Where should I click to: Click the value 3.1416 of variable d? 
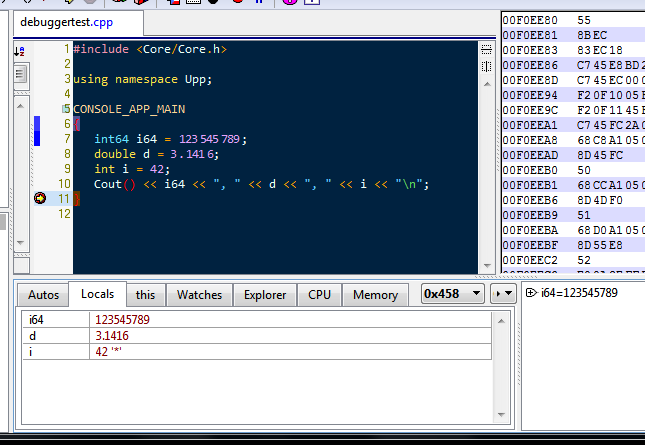point(111,336)
